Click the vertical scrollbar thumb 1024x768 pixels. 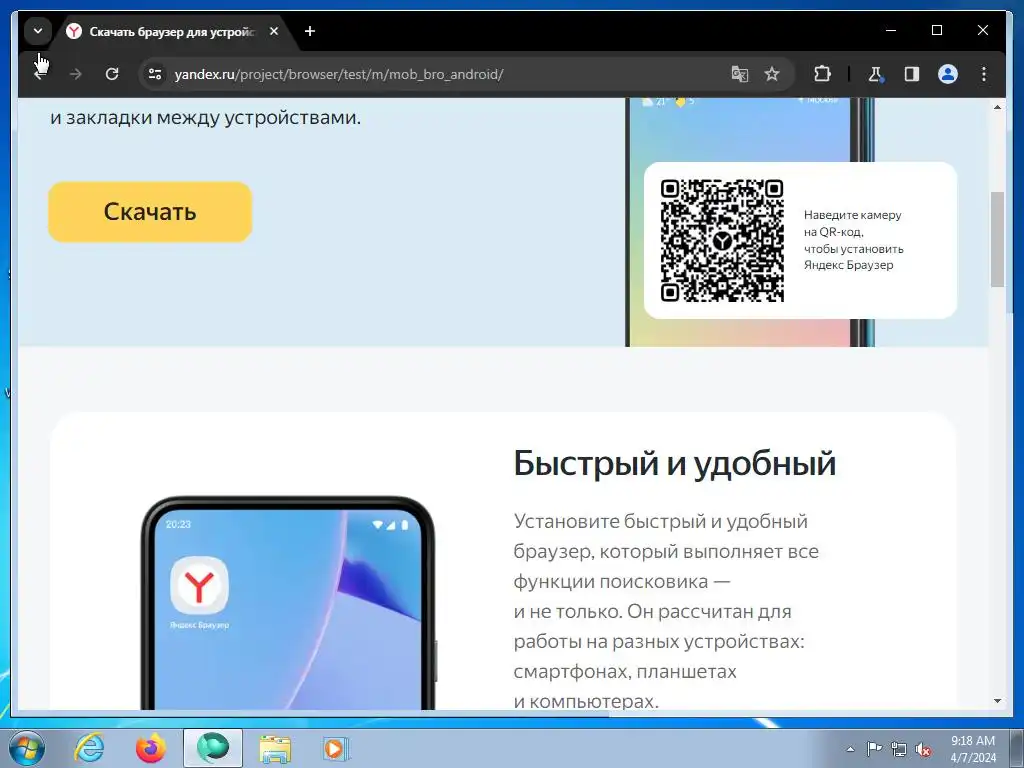[x=997, y=239]
